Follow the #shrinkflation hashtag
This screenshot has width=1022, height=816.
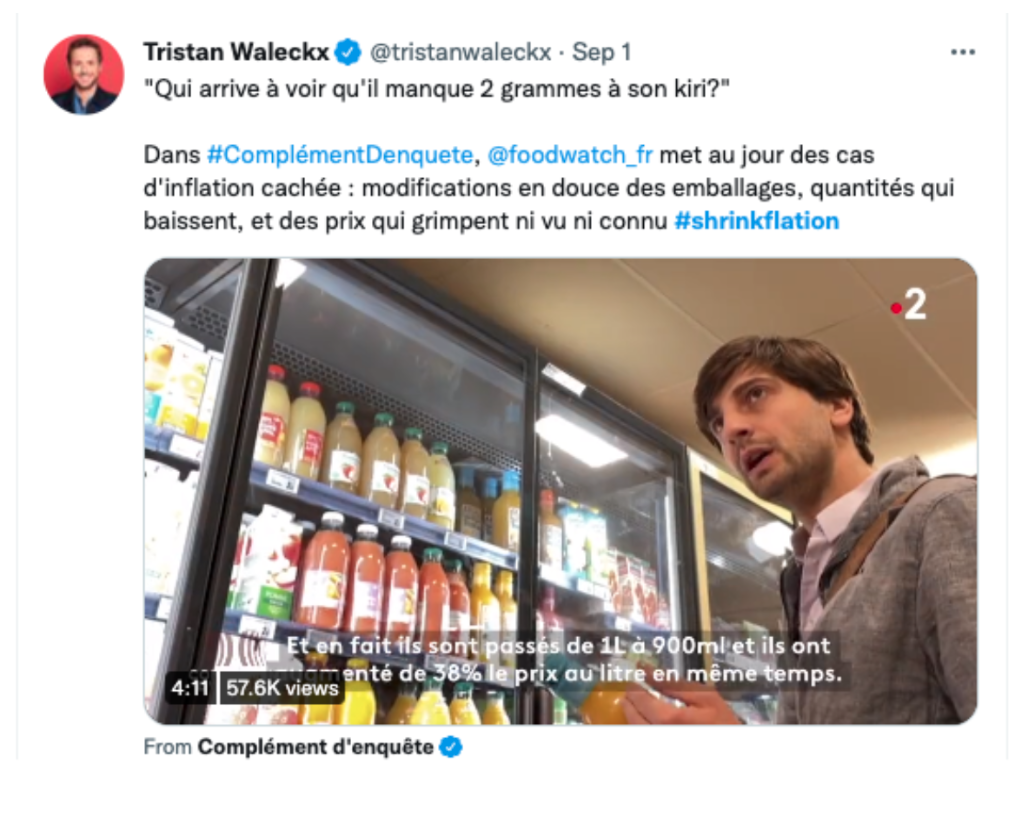pos(757,221)
